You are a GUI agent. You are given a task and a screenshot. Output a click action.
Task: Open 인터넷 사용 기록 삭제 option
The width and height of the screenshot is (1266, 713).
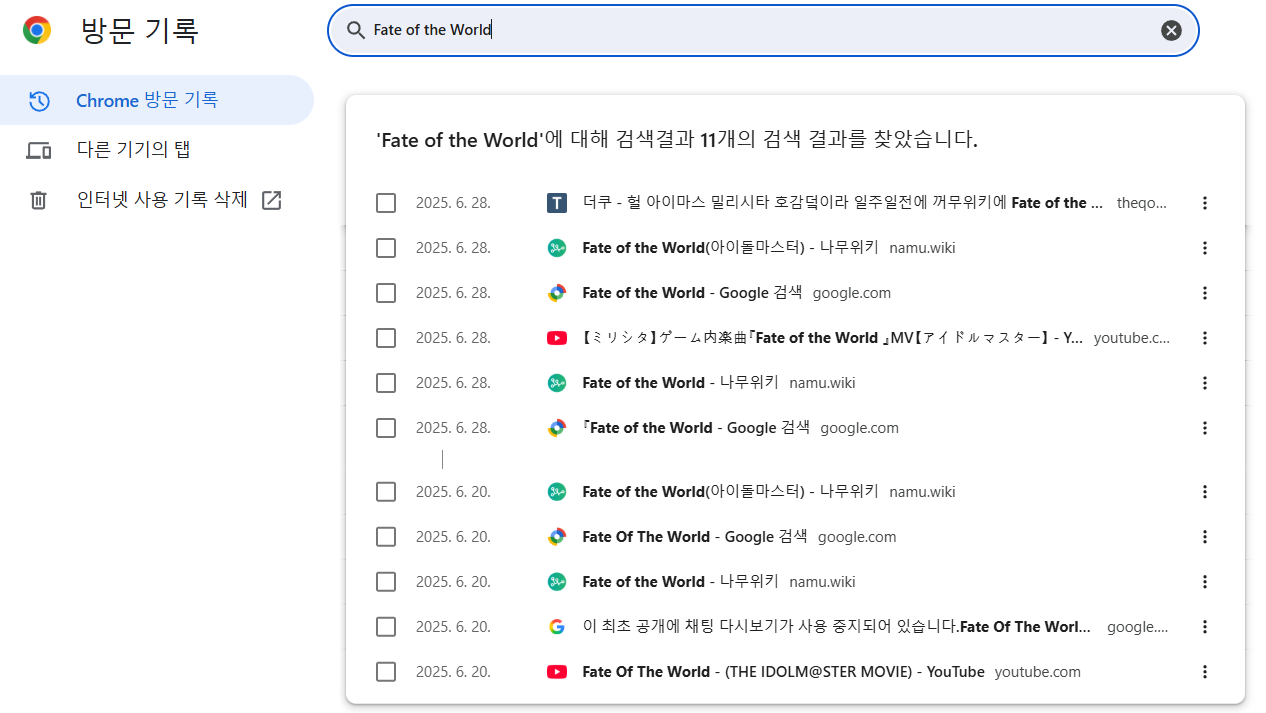coord(162,200)
